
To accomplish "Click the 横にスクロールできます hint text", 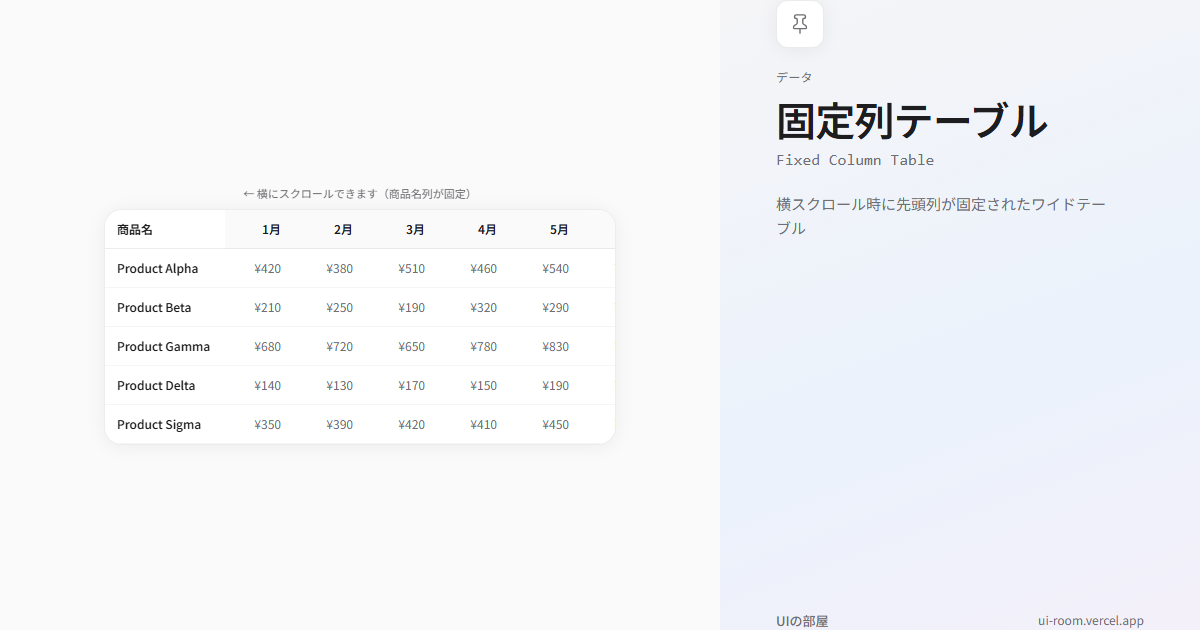I will (360, 193).
